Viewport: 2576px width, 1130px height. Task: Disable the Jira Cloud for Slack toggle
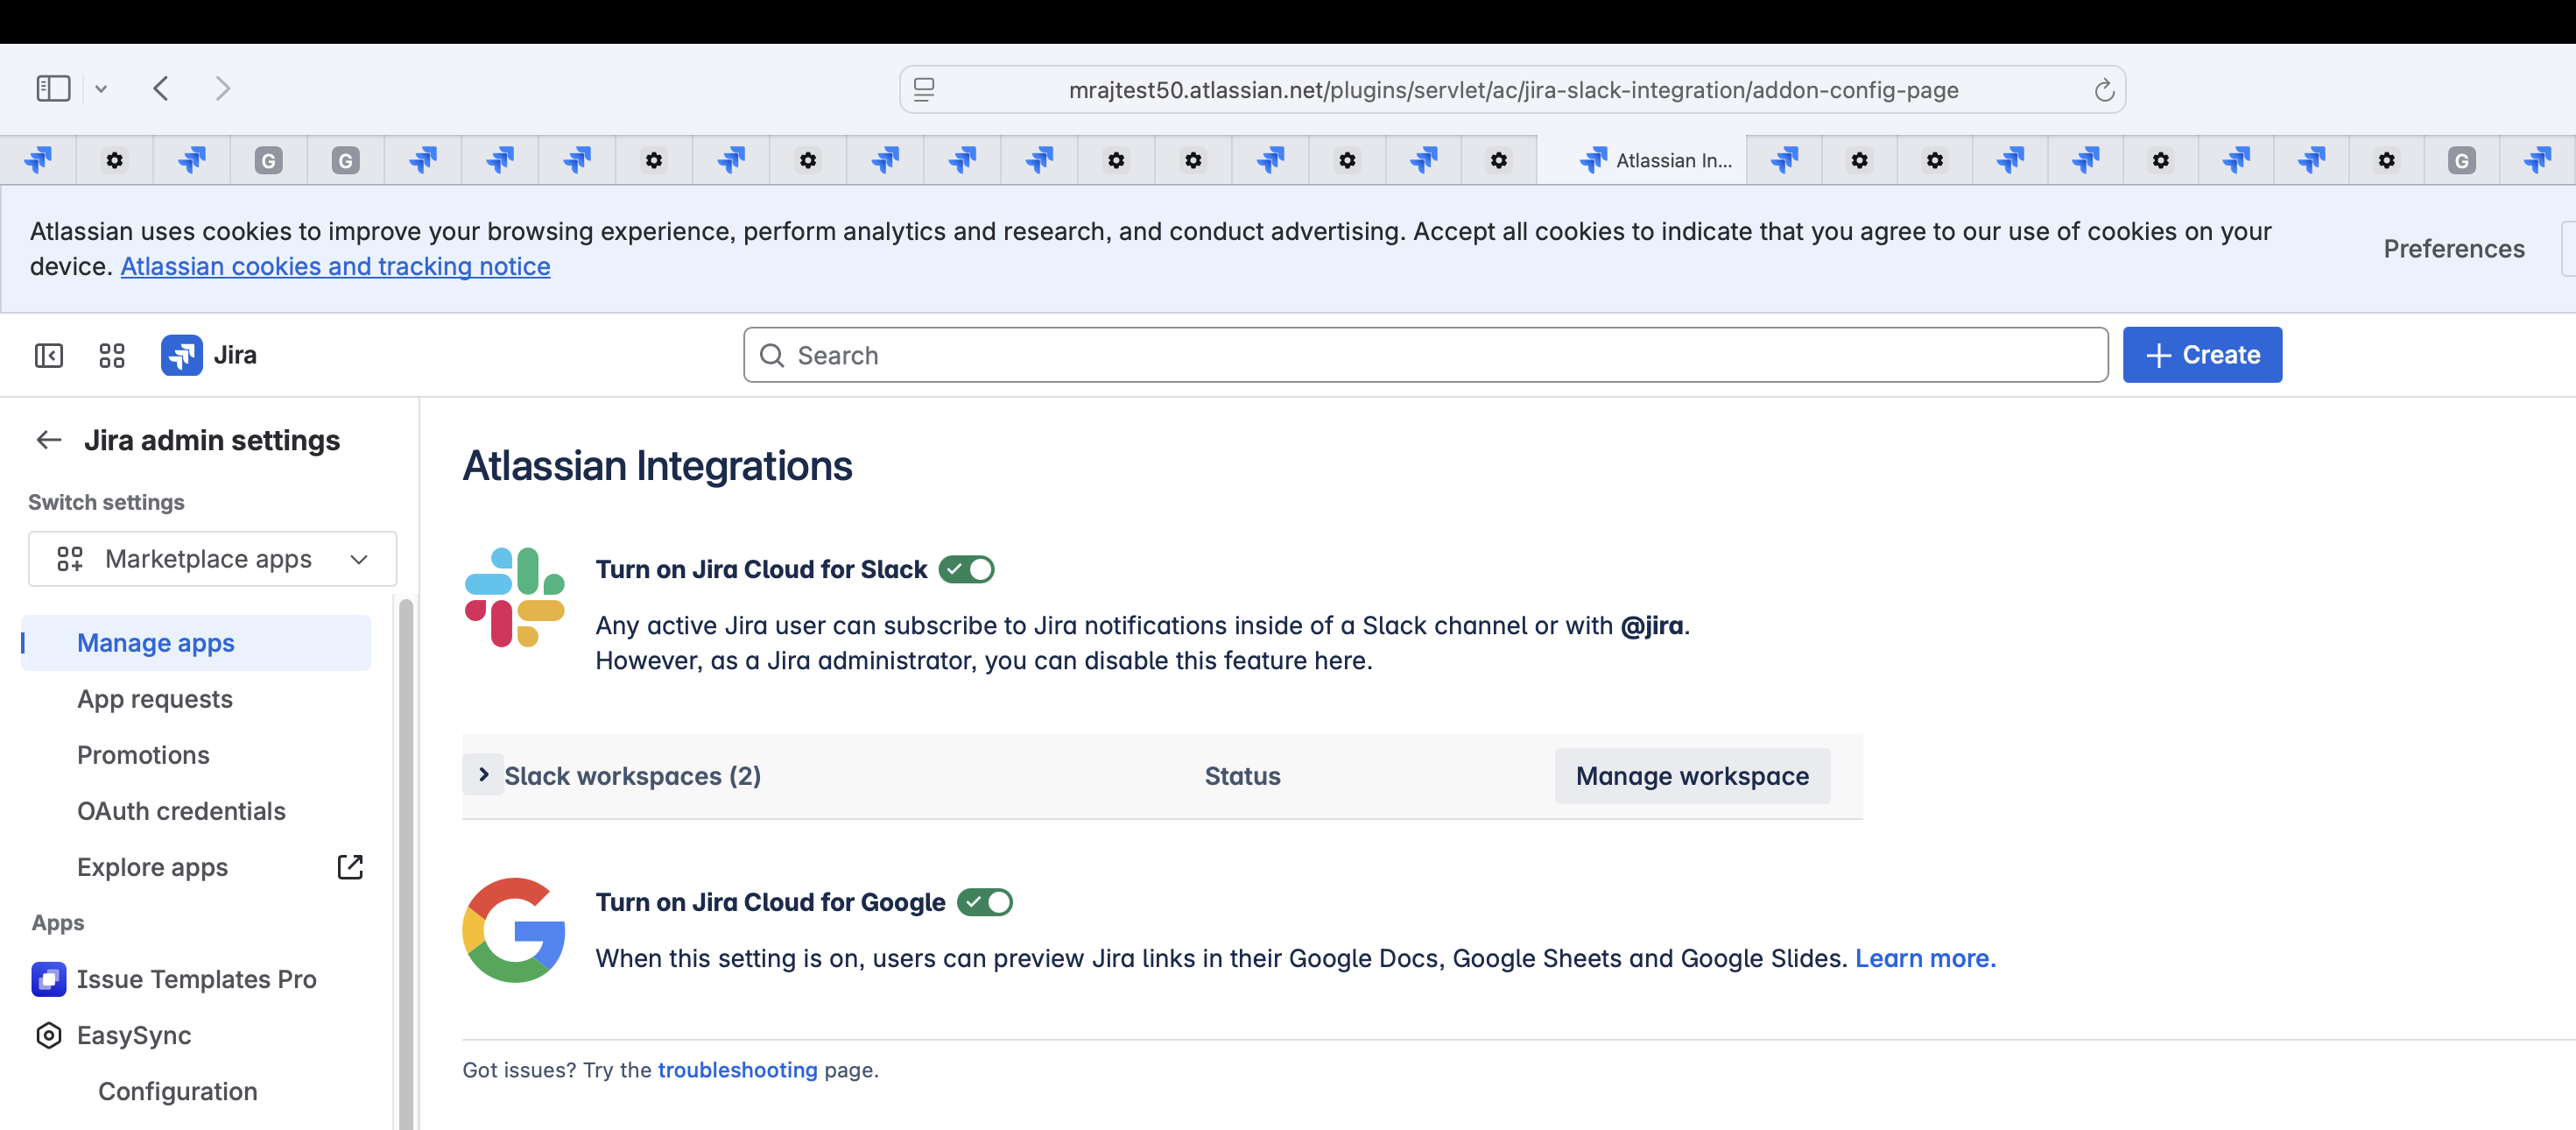[966, 569]
